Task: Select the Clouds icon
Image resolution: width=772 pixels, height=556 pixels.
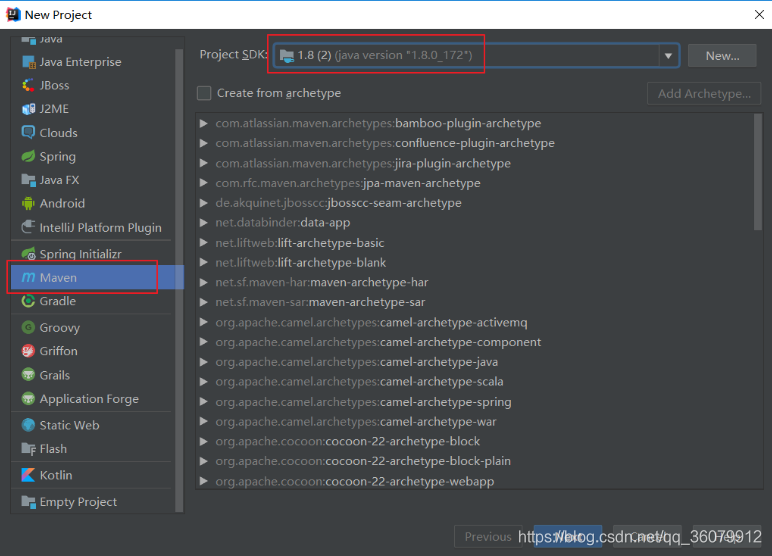Action: coord(29,132)
